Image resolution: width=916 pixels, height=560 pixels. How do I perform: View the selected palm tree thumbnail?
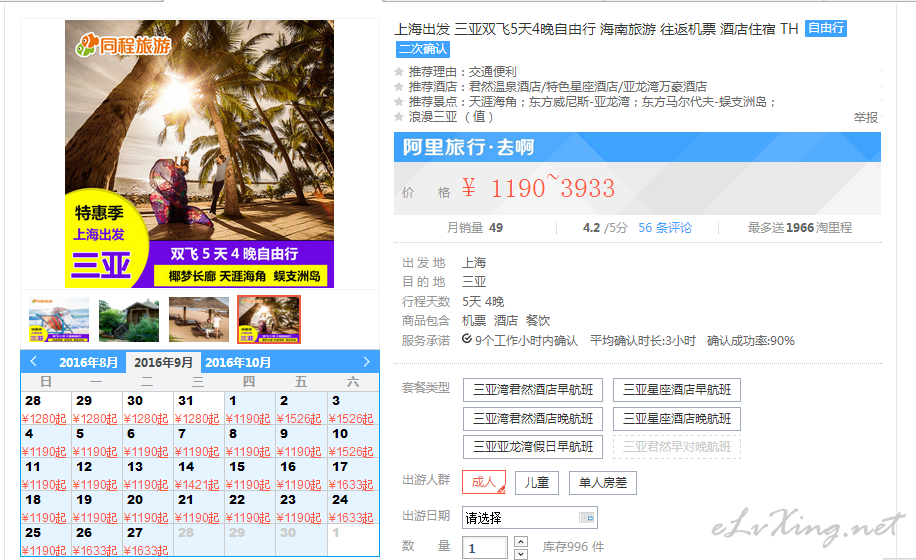coord(269,319)
